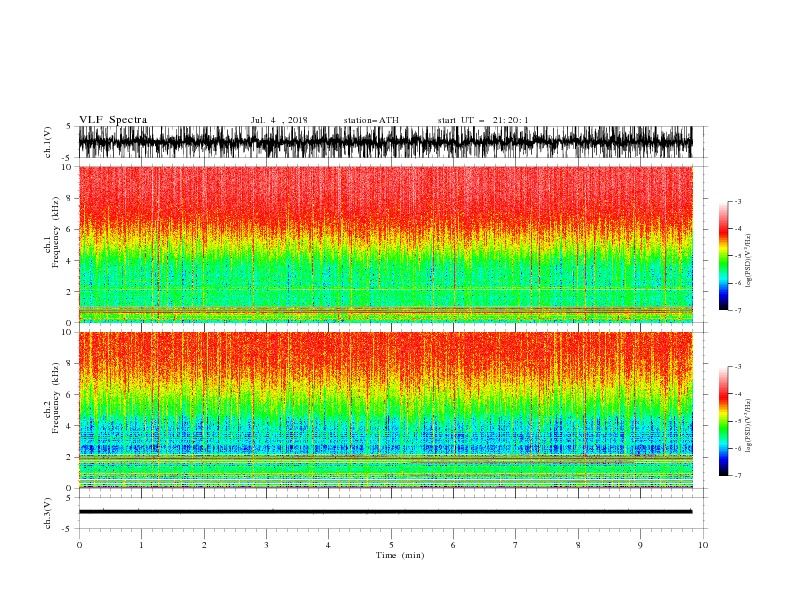Viewport: 792px width, 612px height.
Task: Click the "4" kHz tick of ch.2 spectrogram
Action: coord(70,426)
